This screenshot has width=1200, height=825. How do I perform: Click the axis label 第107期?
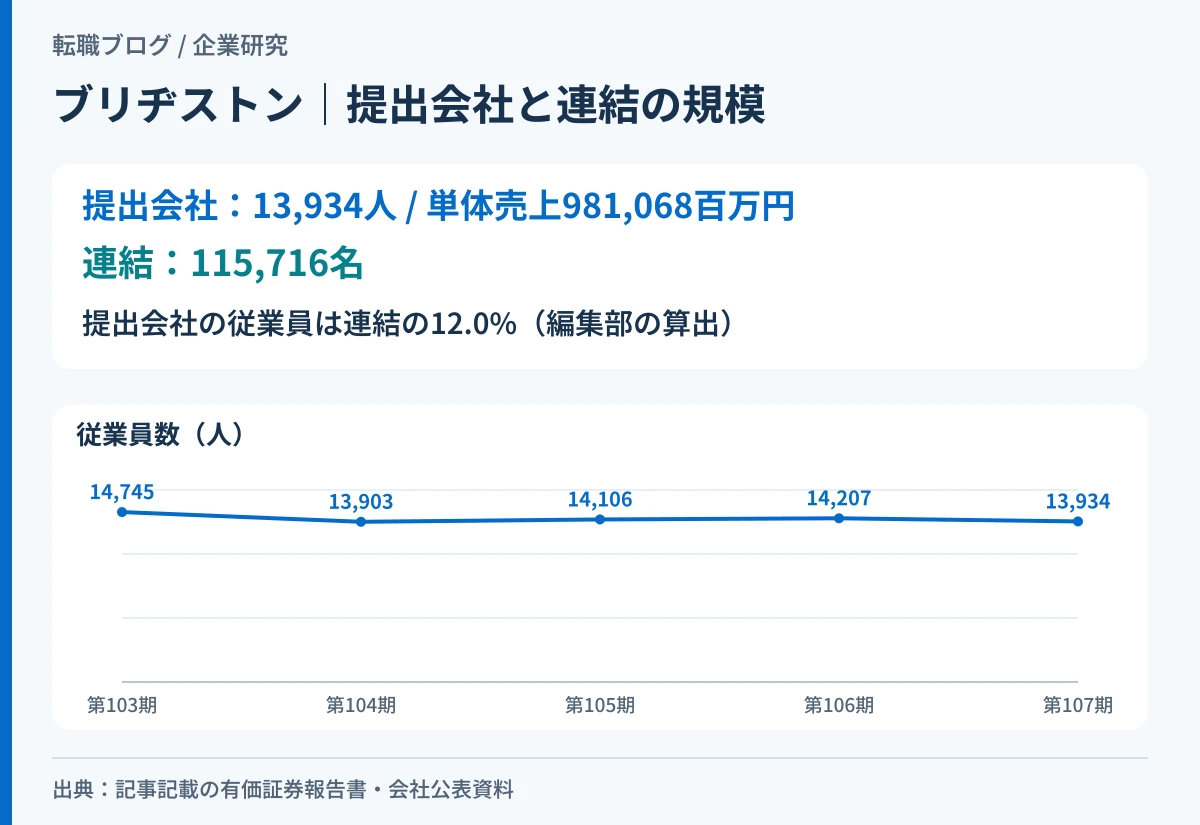1078,705
